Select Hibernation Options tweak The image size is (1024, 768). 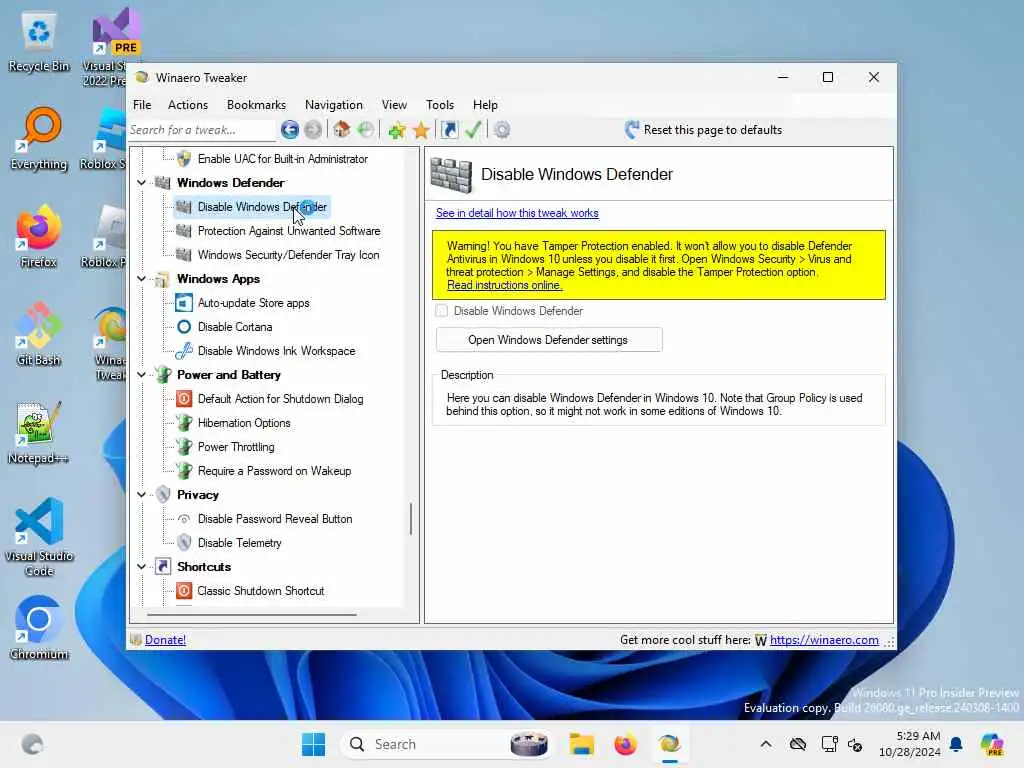click(x=244, y=423)
